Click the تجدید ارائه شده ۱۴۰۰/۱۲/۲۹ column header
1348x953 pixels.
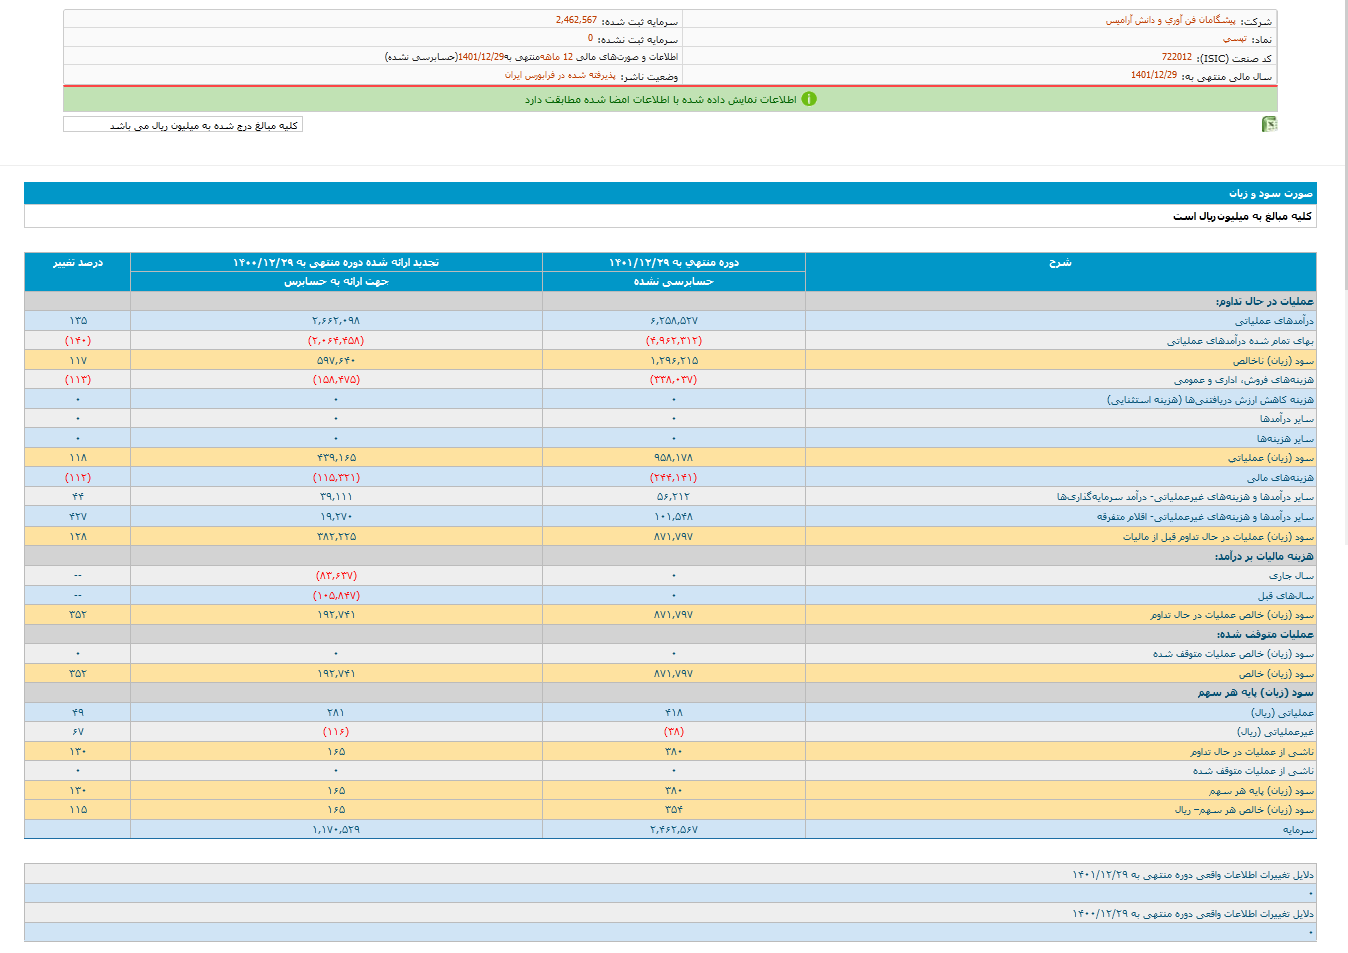pyautogui.click(x=336, y=262)
